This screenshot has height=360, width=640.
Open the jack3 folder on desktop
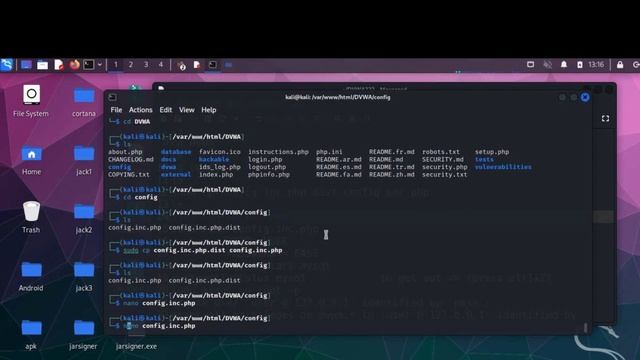coord(84,276)
